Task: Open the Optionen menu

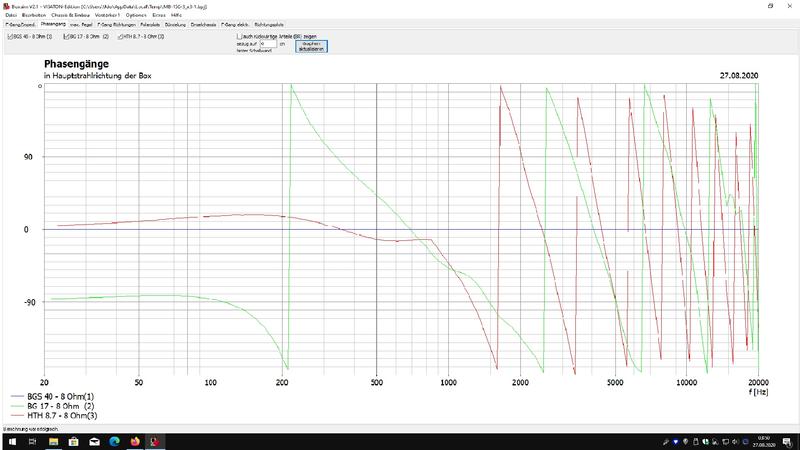Action: 137,15
